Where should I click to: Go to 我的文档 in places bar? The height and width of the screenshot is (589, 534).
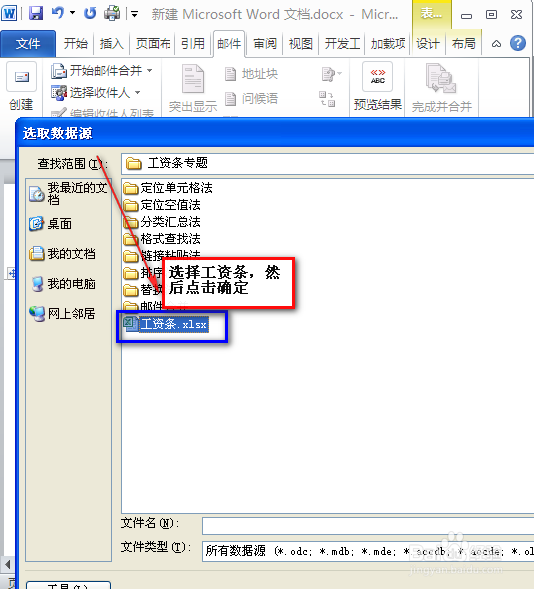[x=63, y=254]
